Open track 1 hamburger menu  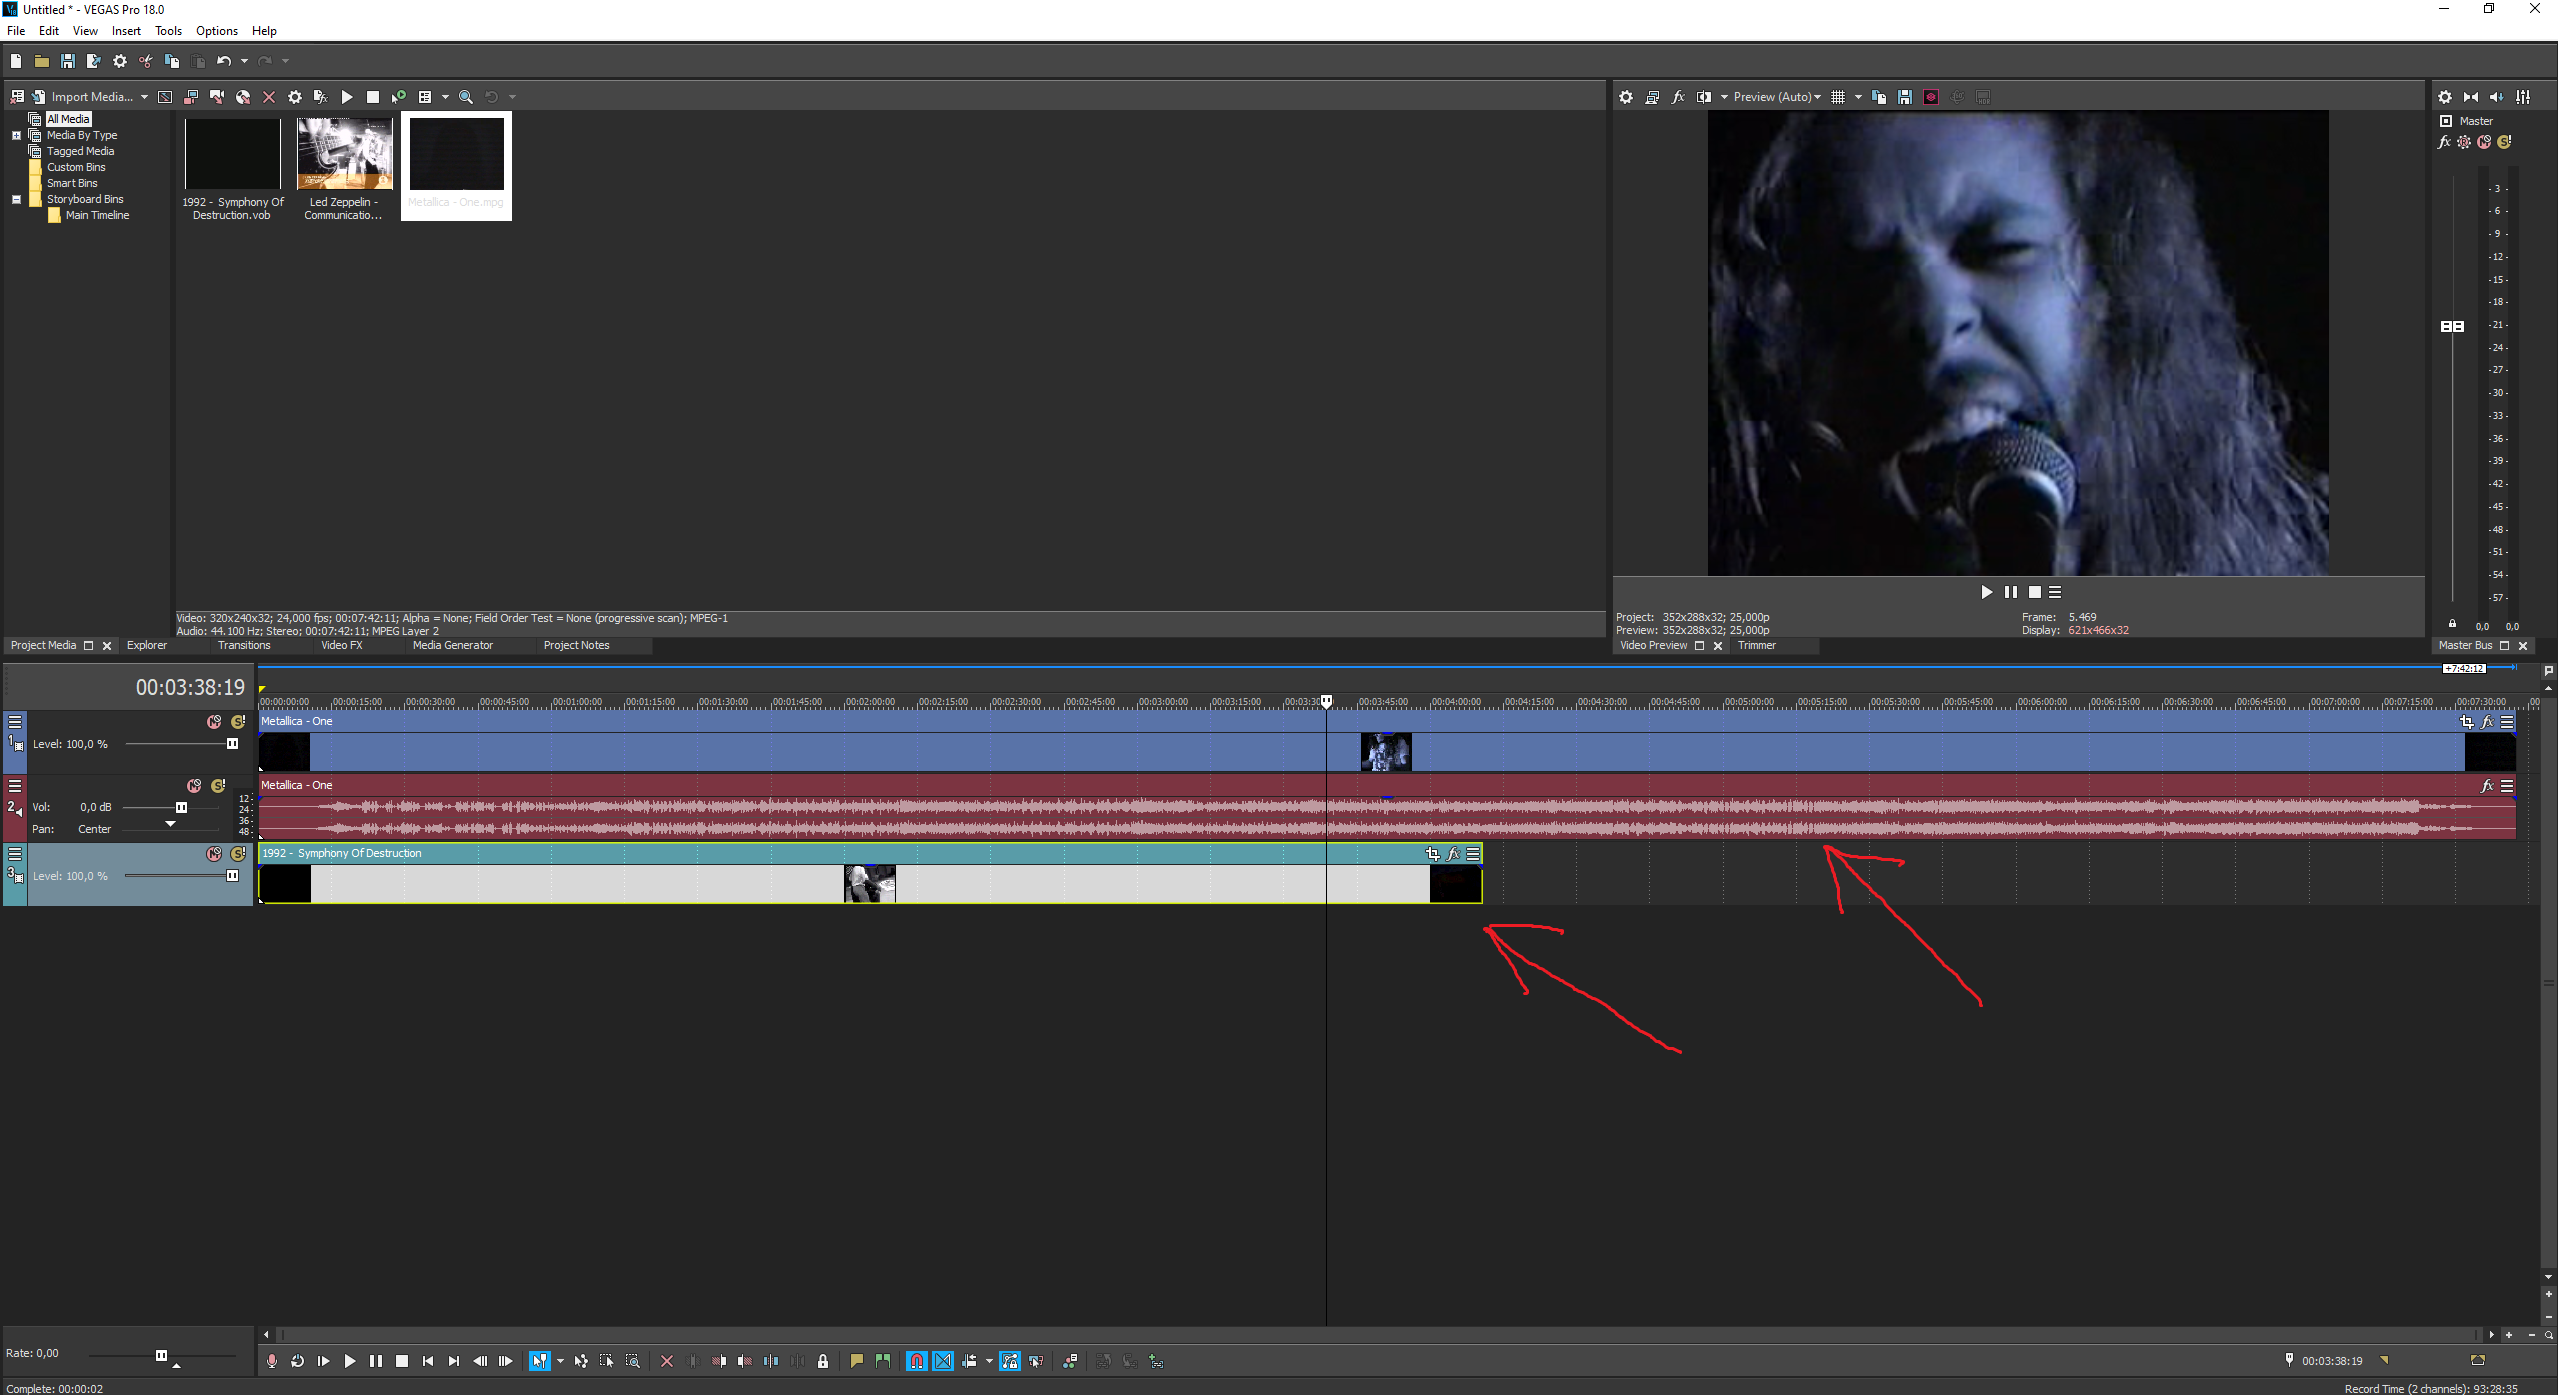click(15, 722)
